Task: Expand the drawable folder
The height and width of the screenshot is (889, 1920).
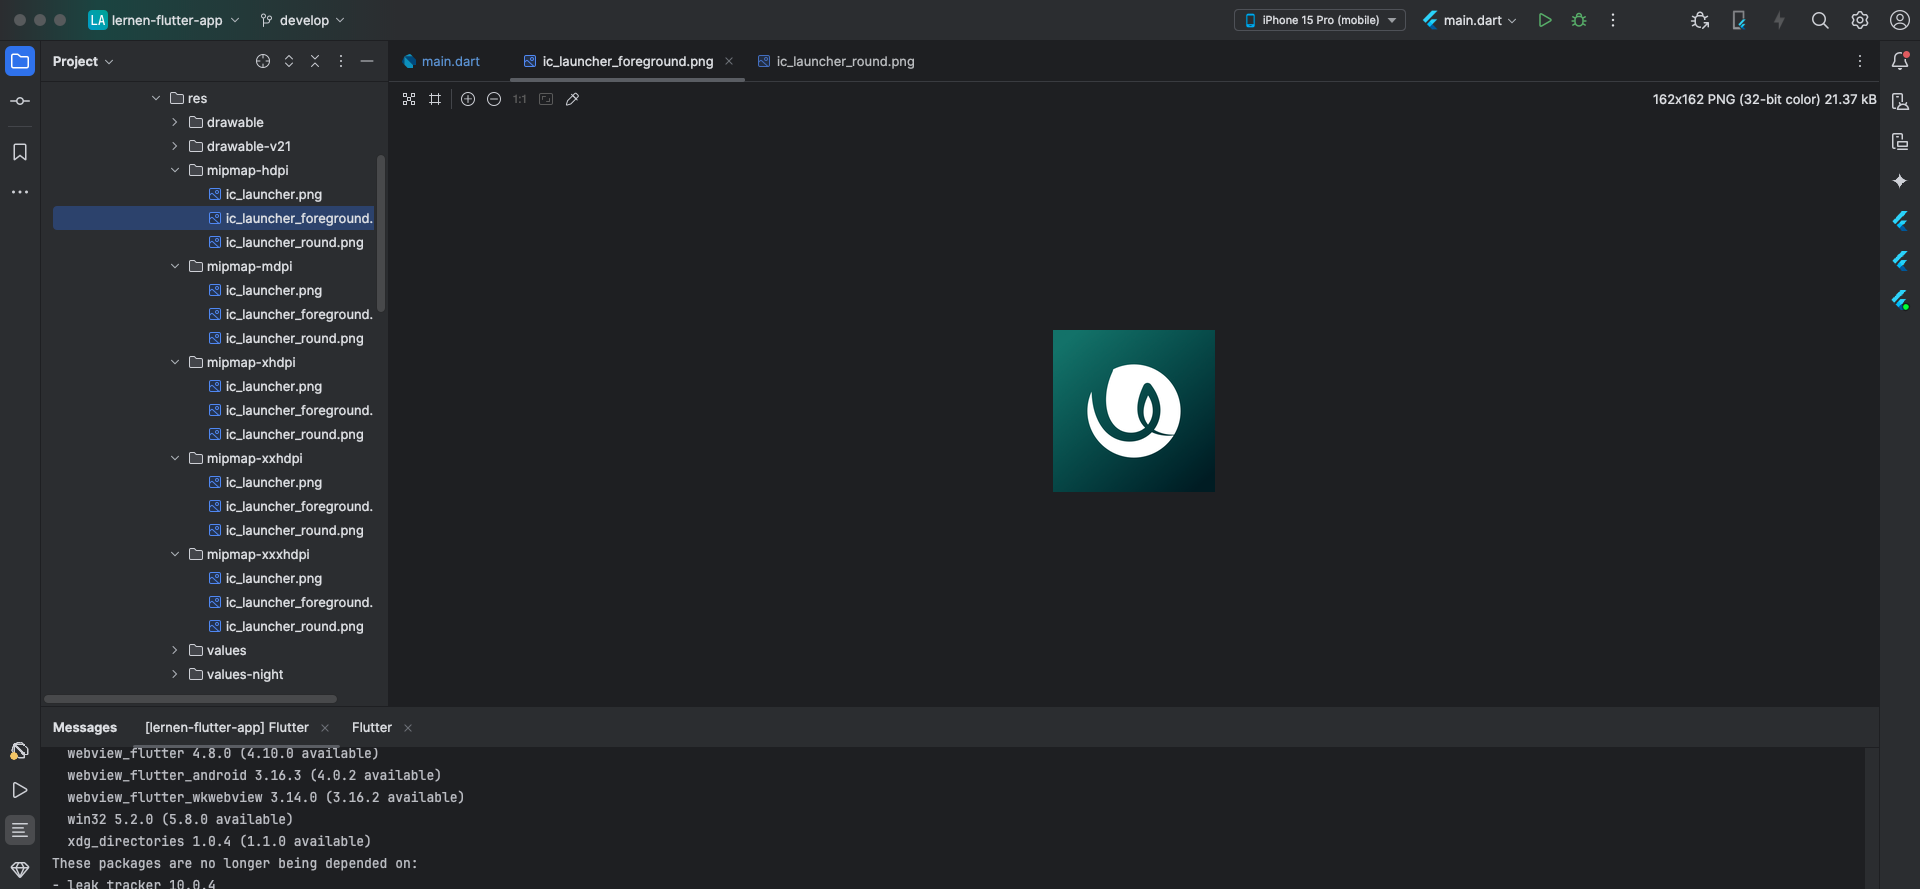Action: point(175,122)
